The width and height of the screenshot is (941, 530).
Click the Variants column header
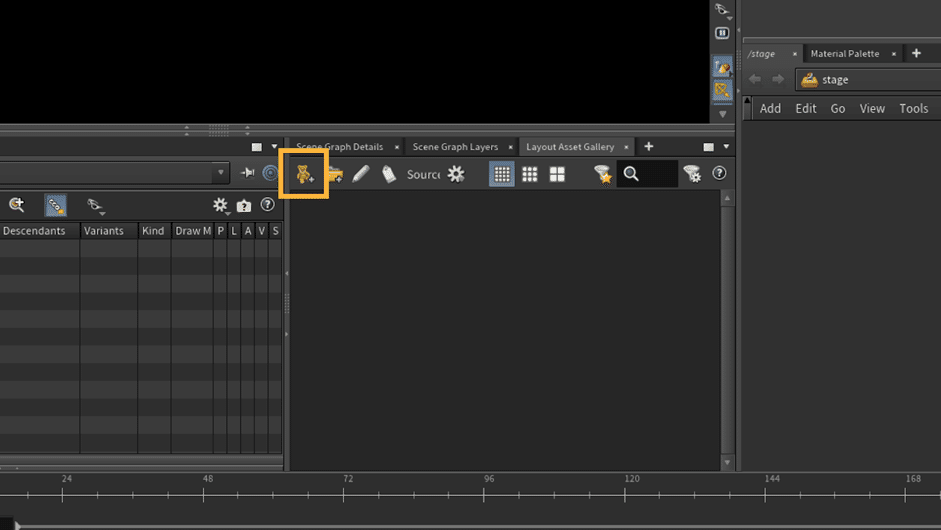point(109,231)
